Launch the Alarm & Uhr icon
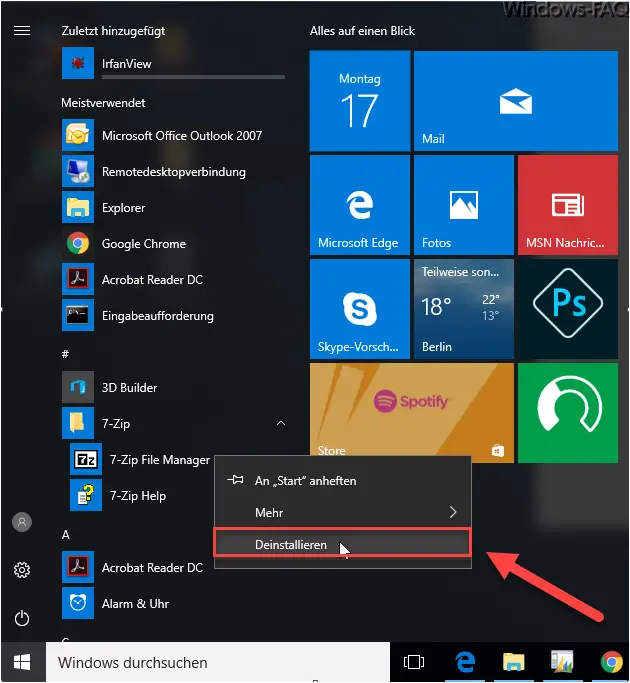 (78, 603)
